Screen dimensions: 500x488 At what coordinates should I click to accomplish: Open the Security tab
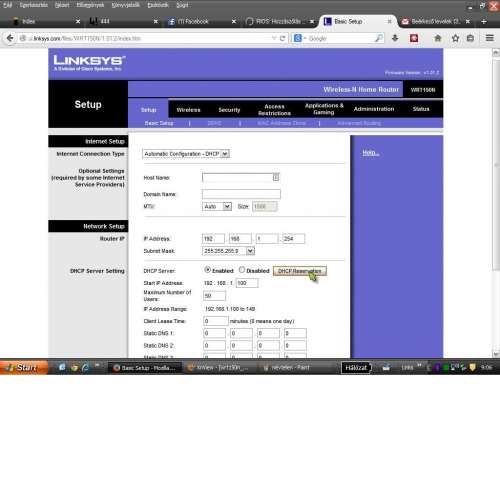pos(229,110)
